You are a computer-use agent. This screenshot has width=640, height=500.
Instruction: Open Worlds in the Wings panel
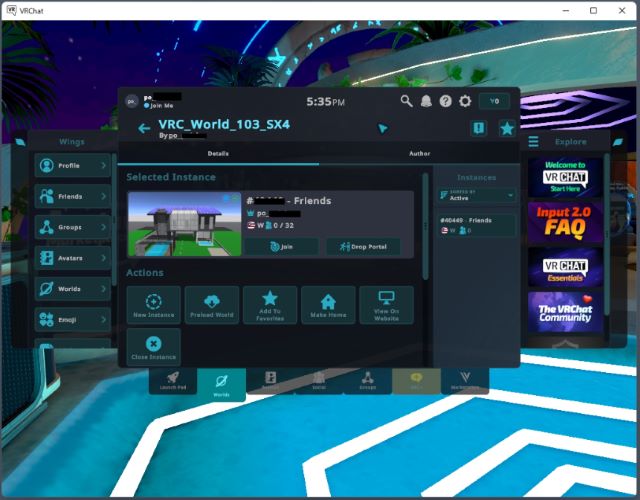tap(73, 289)
